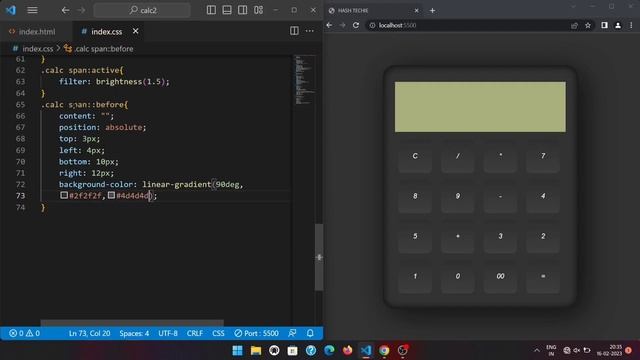
Task: Open the browser three-dot menu
Action: (631, 25)
